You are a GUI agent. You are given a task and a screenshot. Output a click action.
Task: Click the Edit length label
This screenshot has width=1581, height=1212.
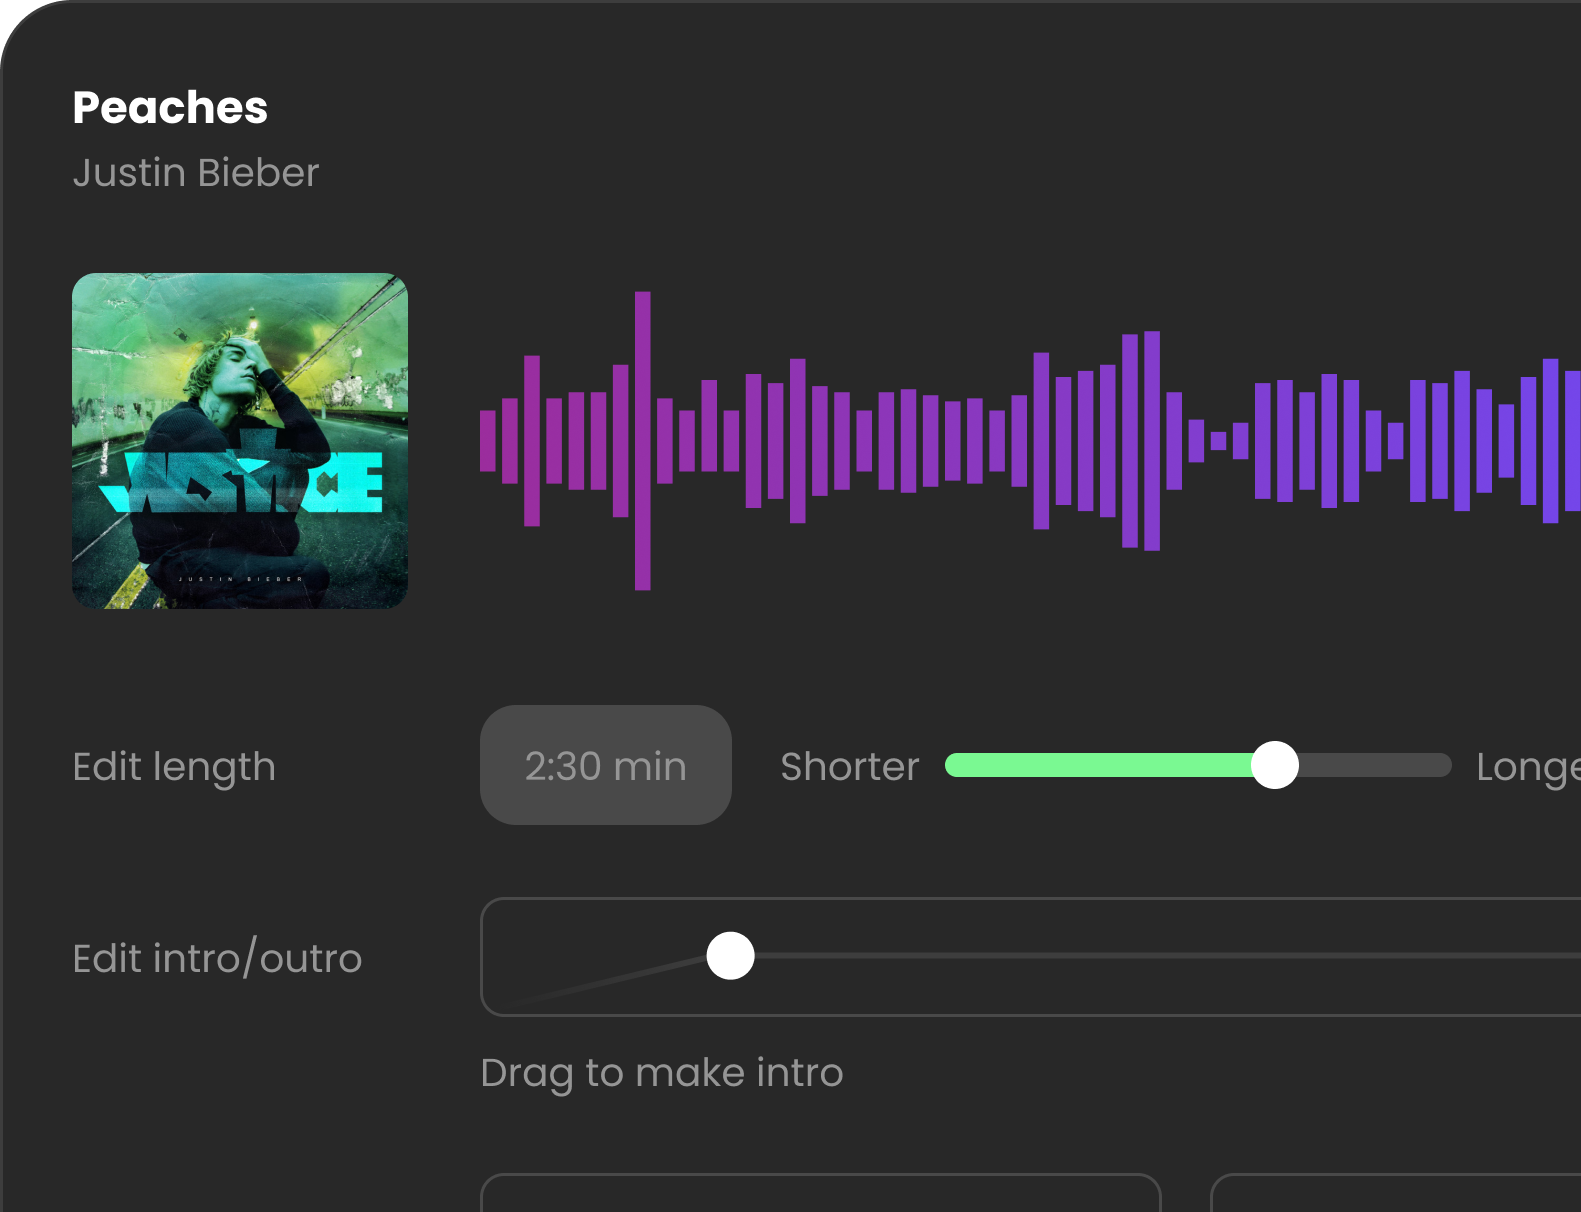tap(174, 767)
